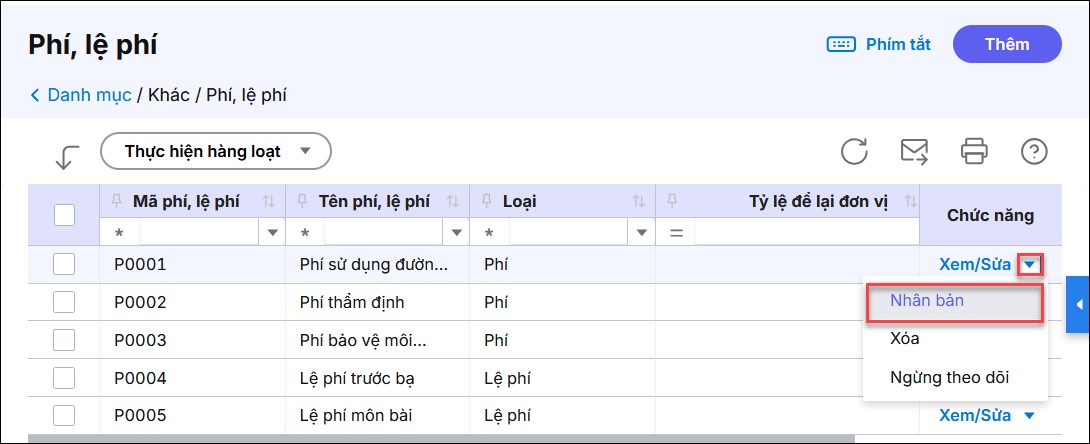Open the Thực hiện hàng loạt dropdown
1090x444 pixels.
(216, 152)
